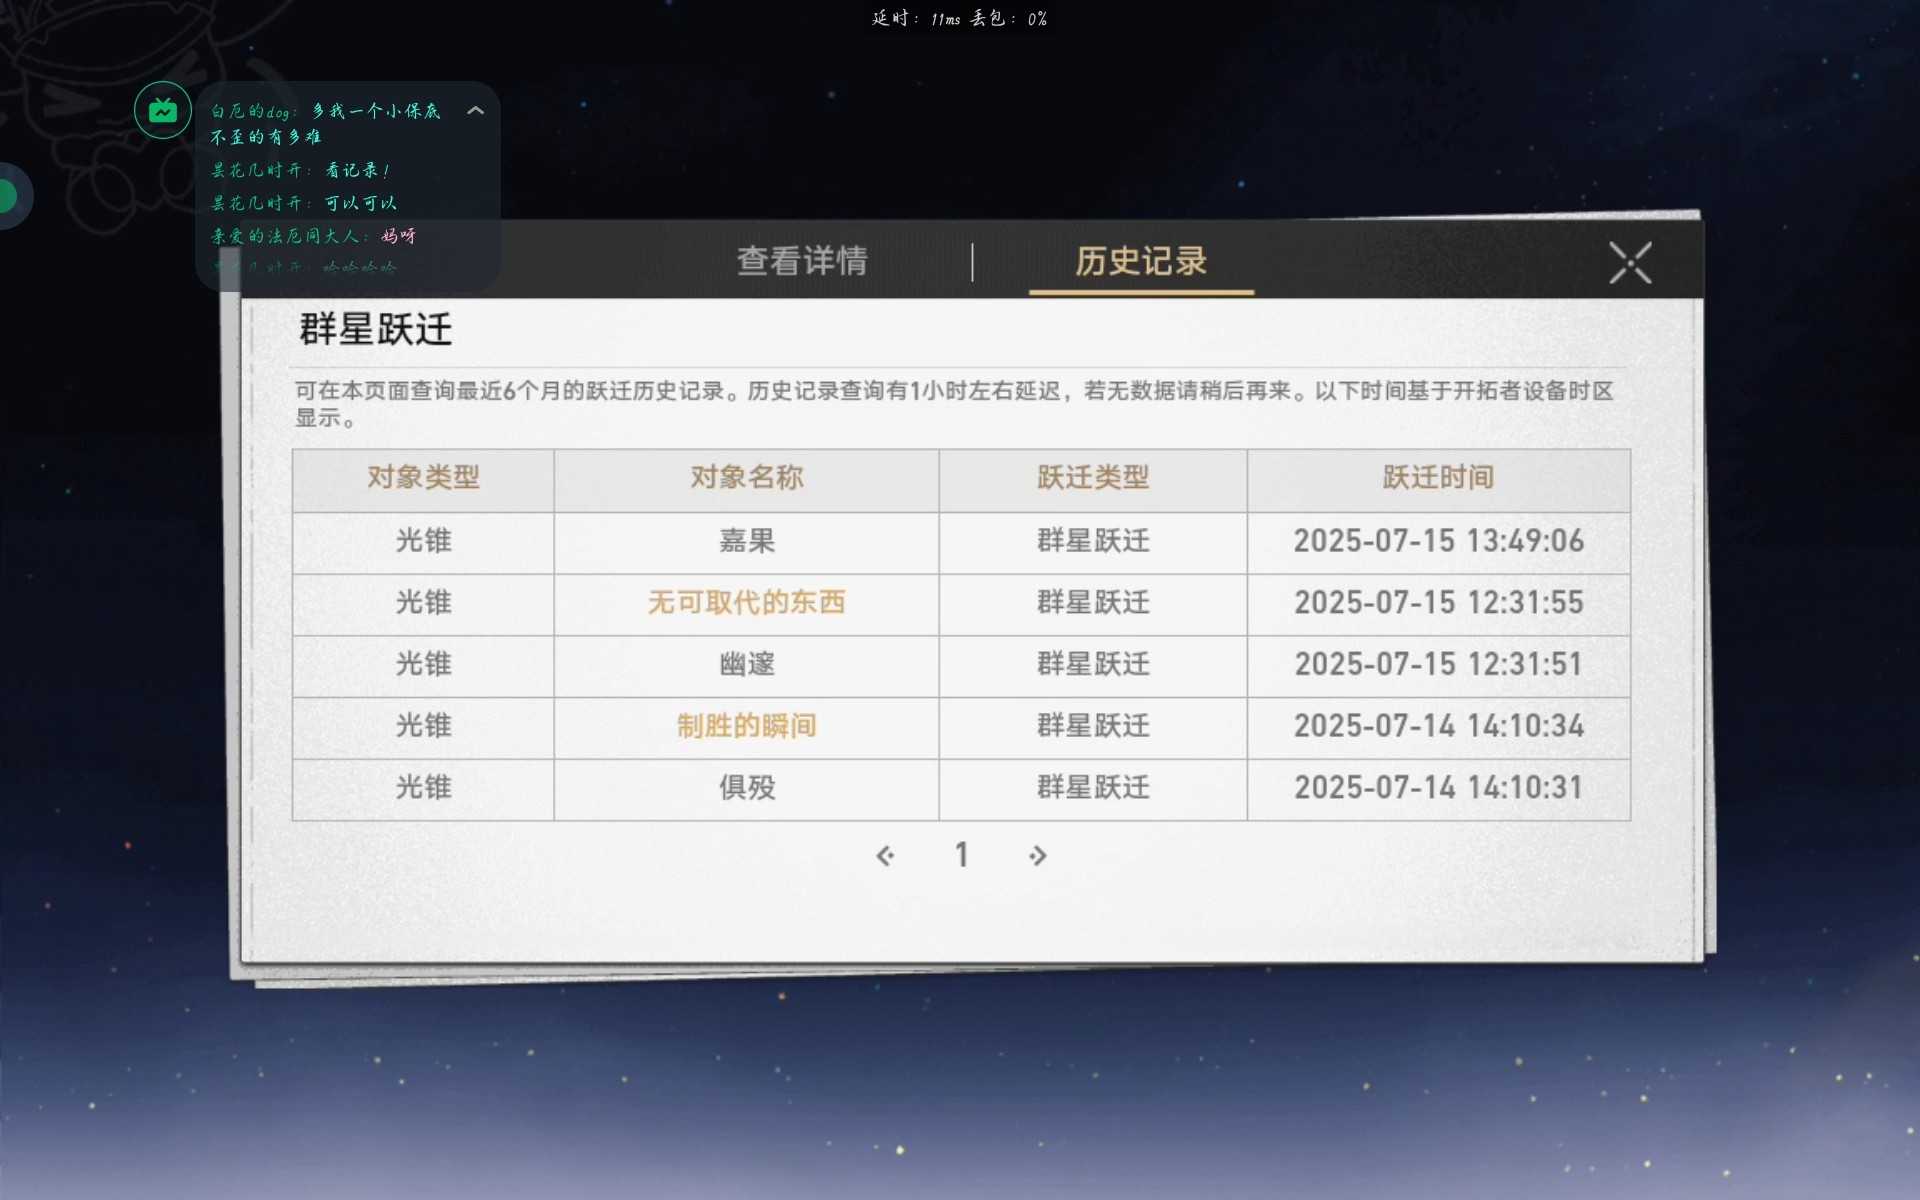The height and width of the screenshot is (1200, 1920).
Task: Click 无可取代的东西 light cone name
Action: [746, 603]
